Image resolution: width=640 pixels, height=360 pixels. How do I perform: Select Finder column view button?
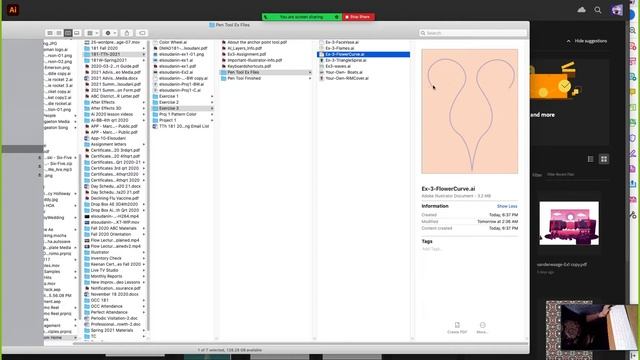(x=68, y=33)
